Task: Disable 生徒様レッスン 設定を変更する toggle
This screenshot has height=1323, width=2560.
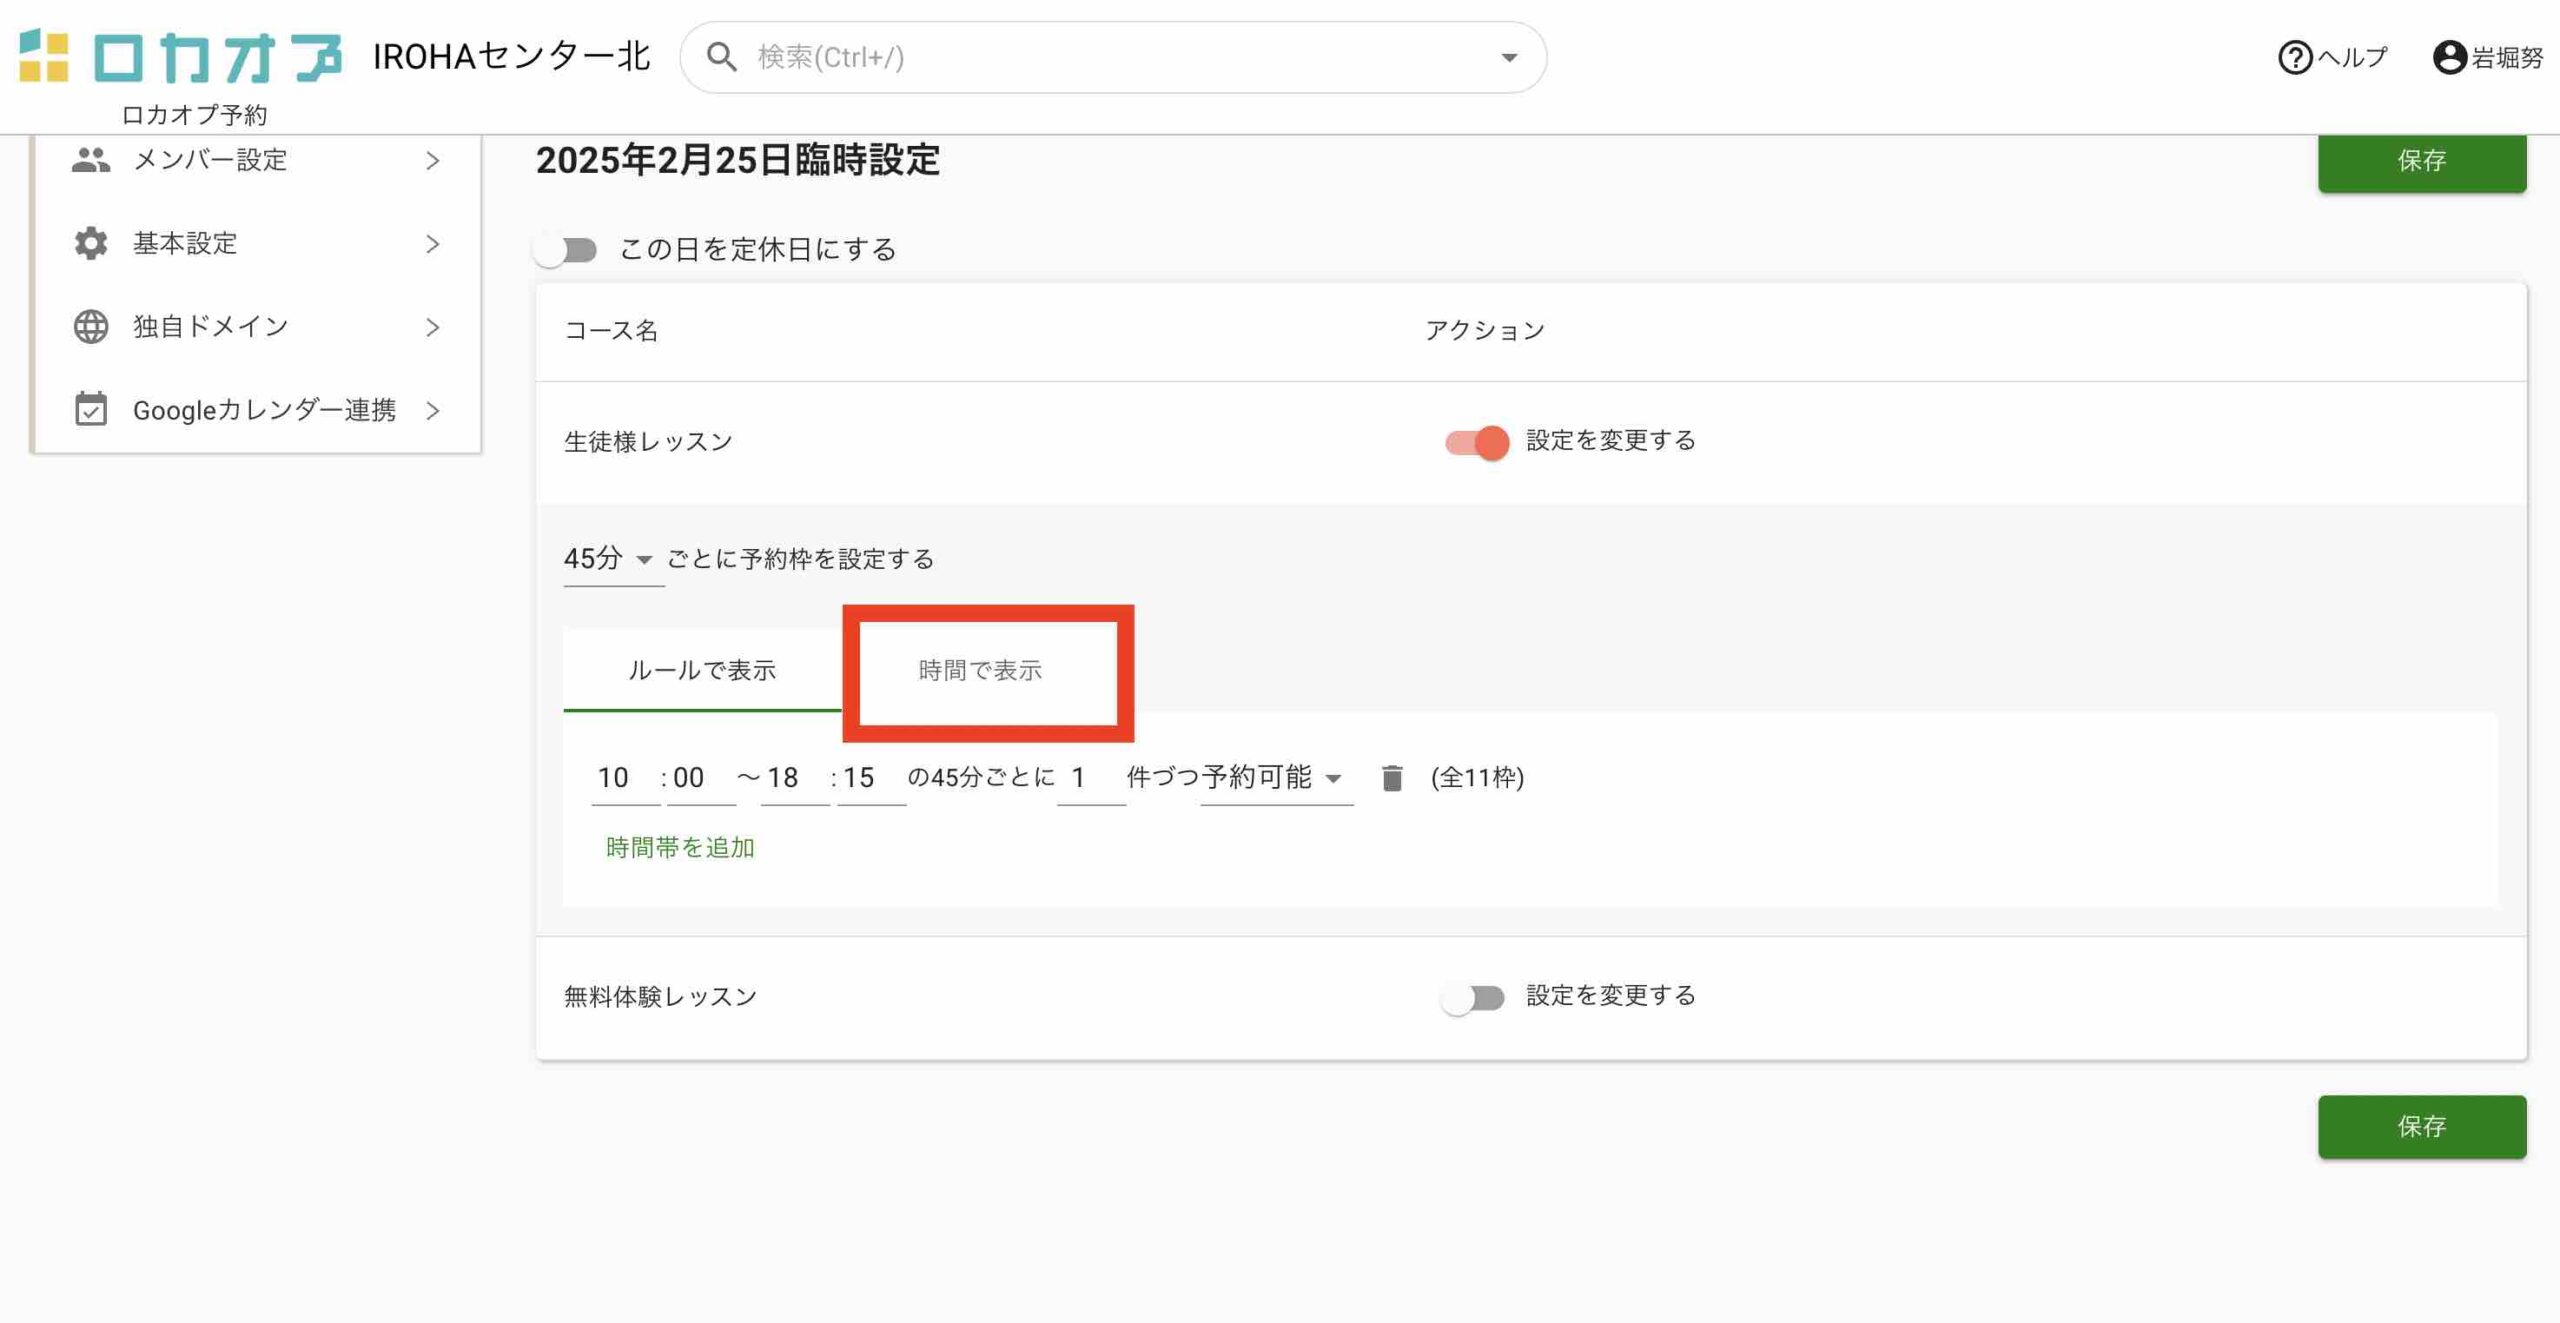Action: coord(1477,442)
